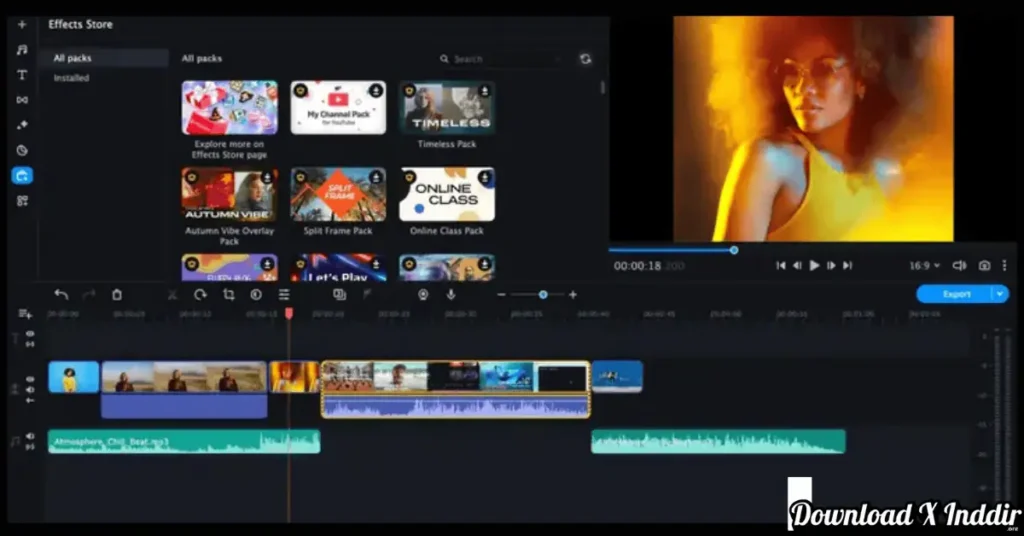Refresh the Effects Store pack list
The image size is (1024, 536).
[585, 59]
